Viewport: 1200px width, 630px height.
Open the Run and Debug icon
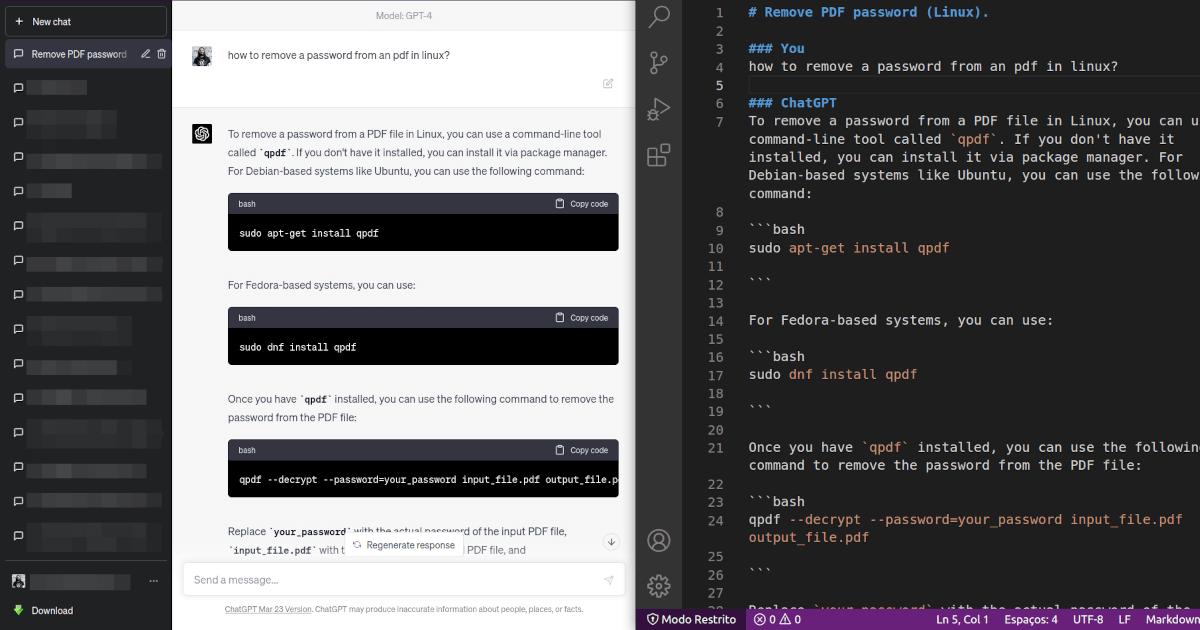[x=659, y=109]
